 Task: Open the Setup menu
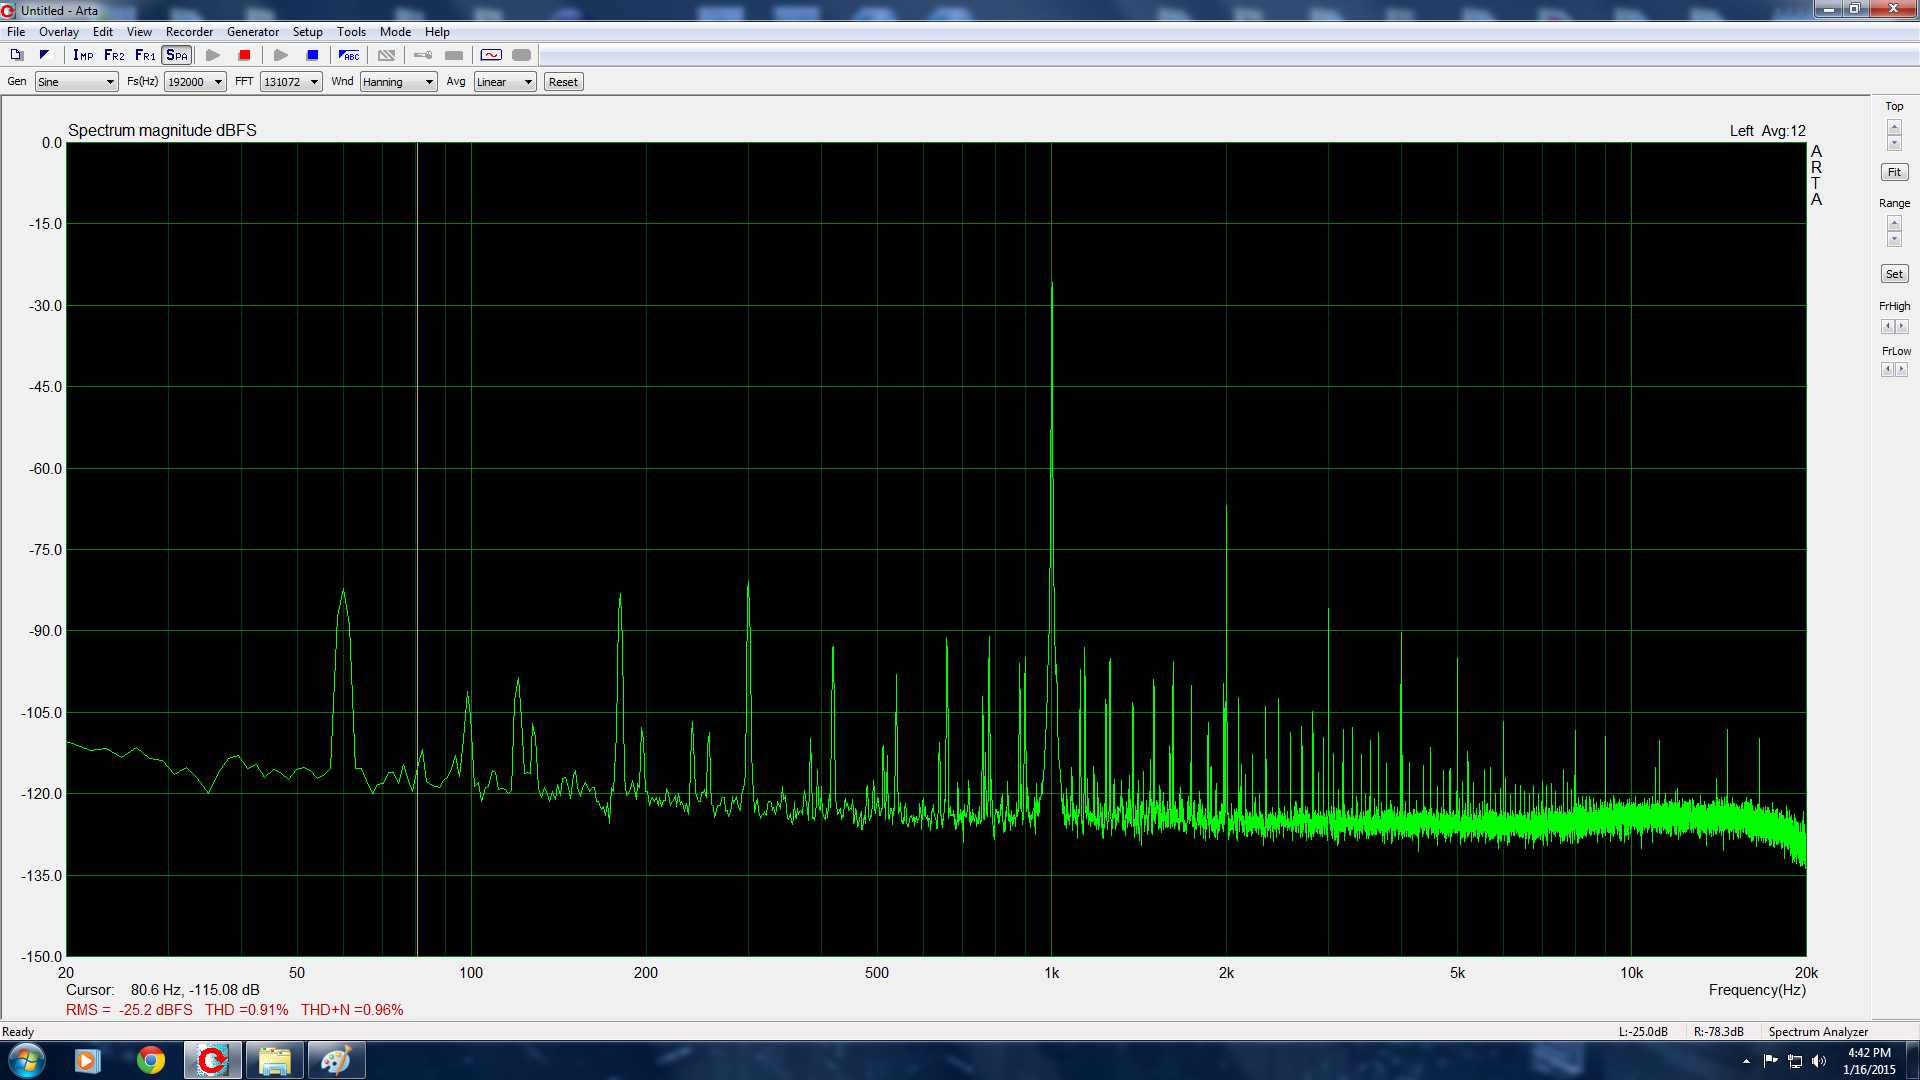[x=307, y=32]
